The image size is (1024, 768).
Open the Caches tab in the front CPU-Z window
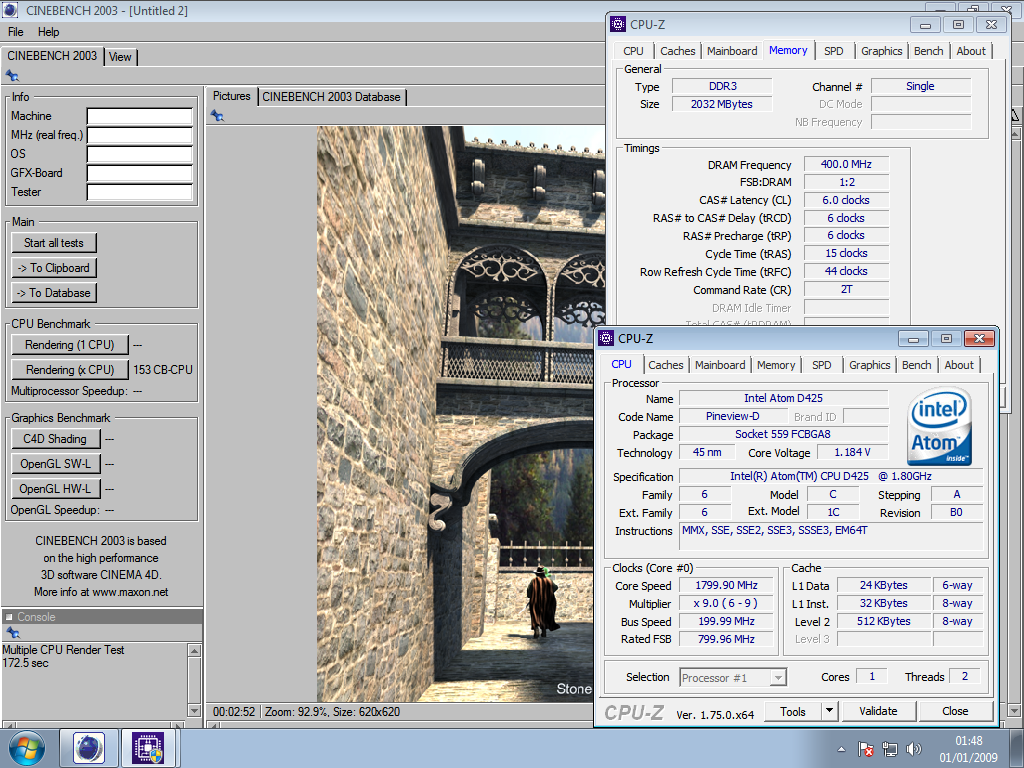pos(665,365)
